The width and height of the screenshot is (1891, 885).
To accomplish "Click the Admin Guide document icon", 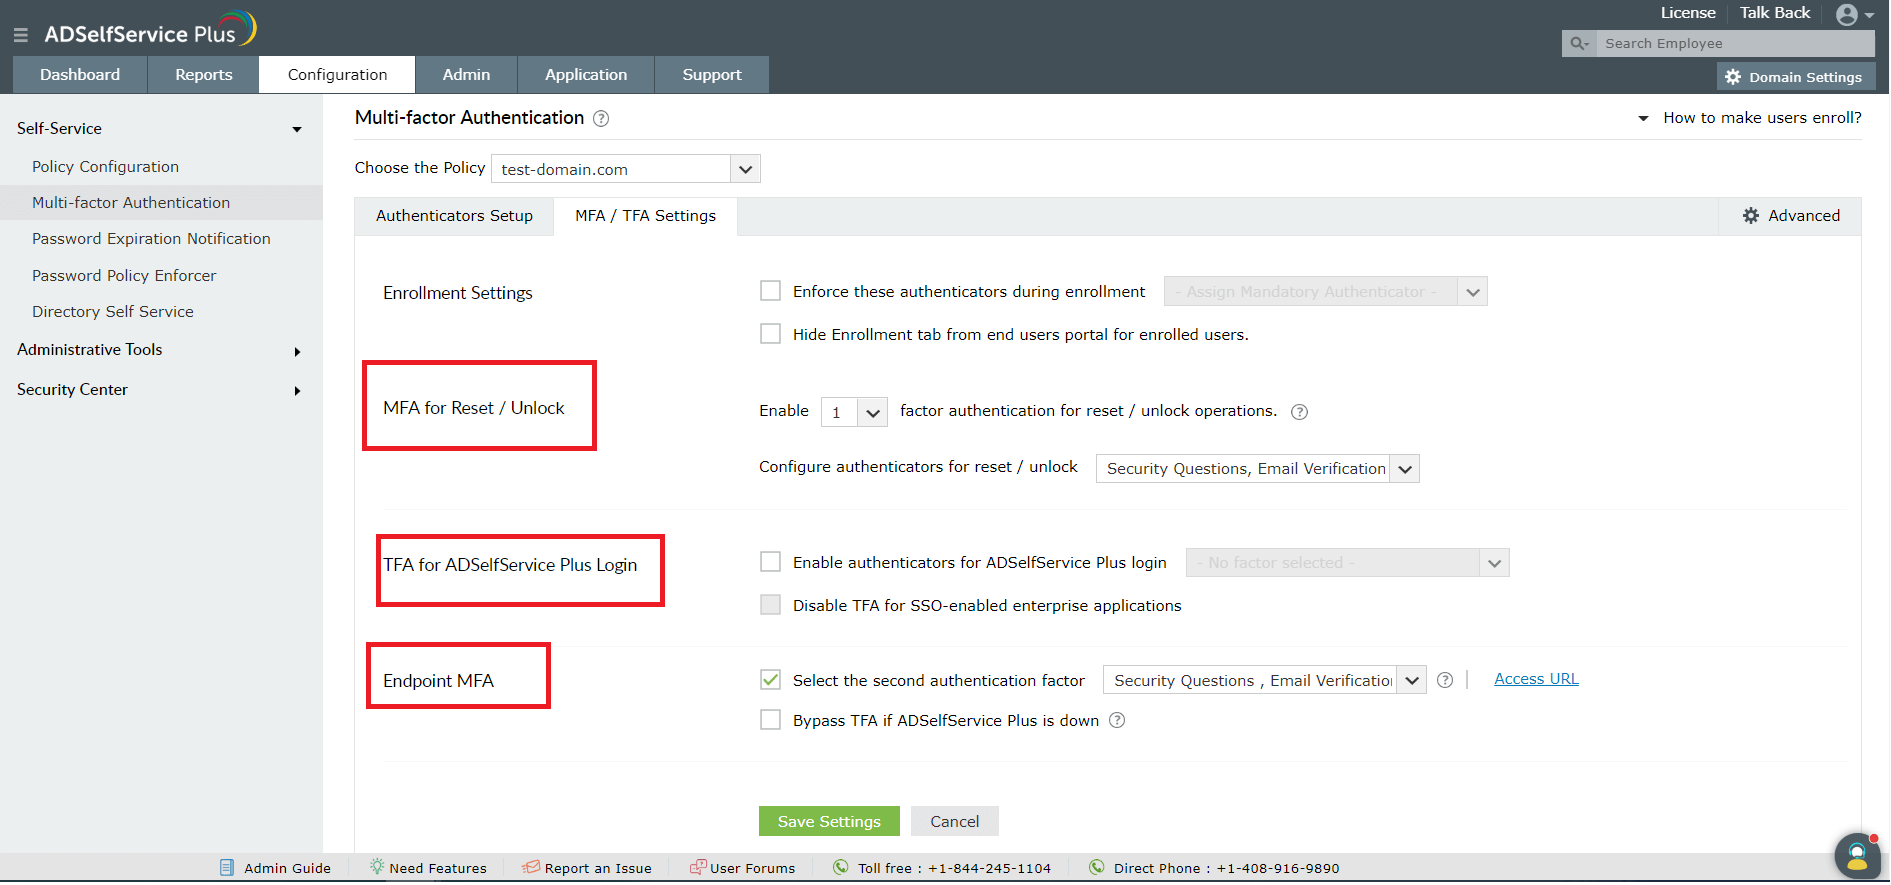I will pyautogui.click(x=227, y=868).
